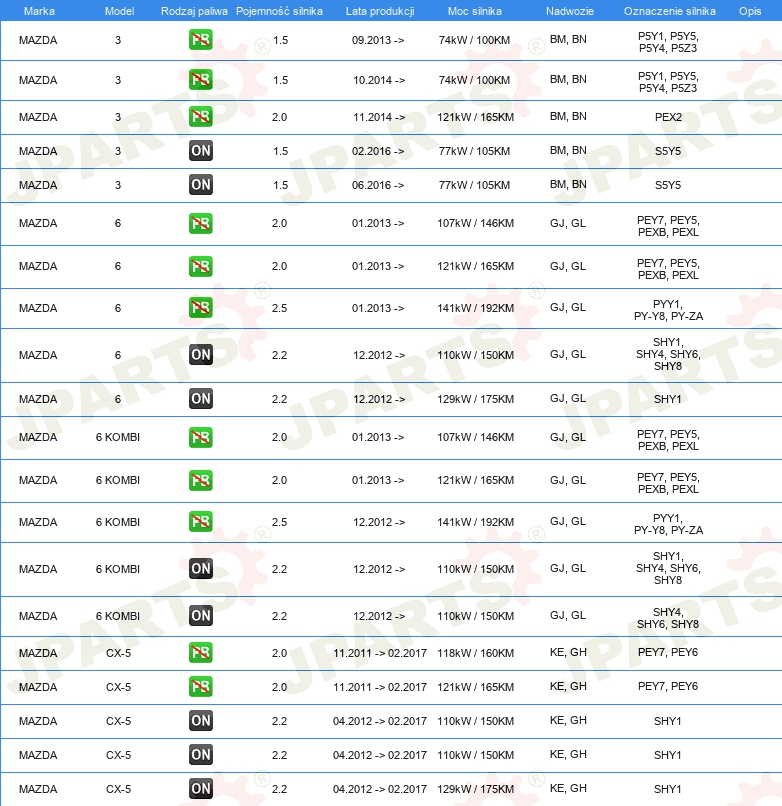Select the PB icon in the CX-5 118kW/160KM row

click(201, 653)
